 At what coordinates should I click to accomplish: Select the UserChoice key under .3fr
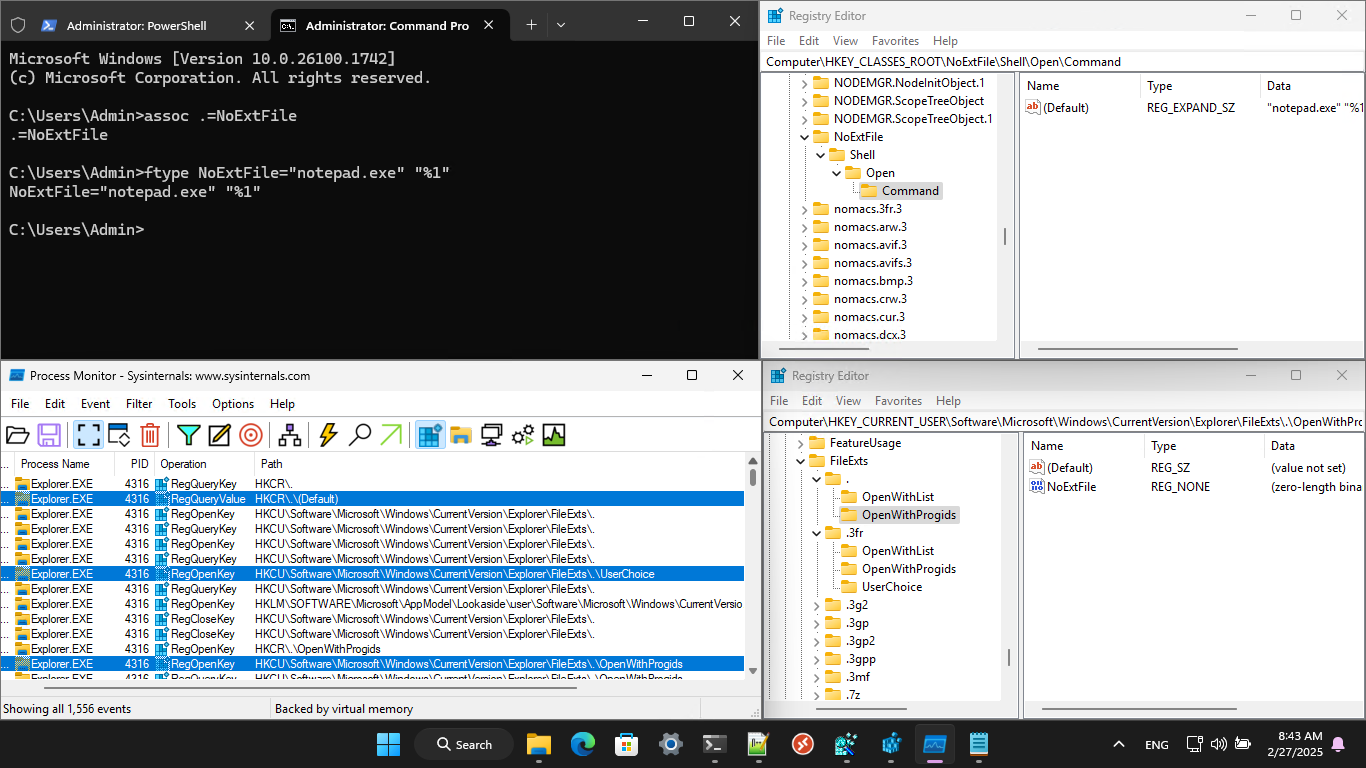[891, 587]
